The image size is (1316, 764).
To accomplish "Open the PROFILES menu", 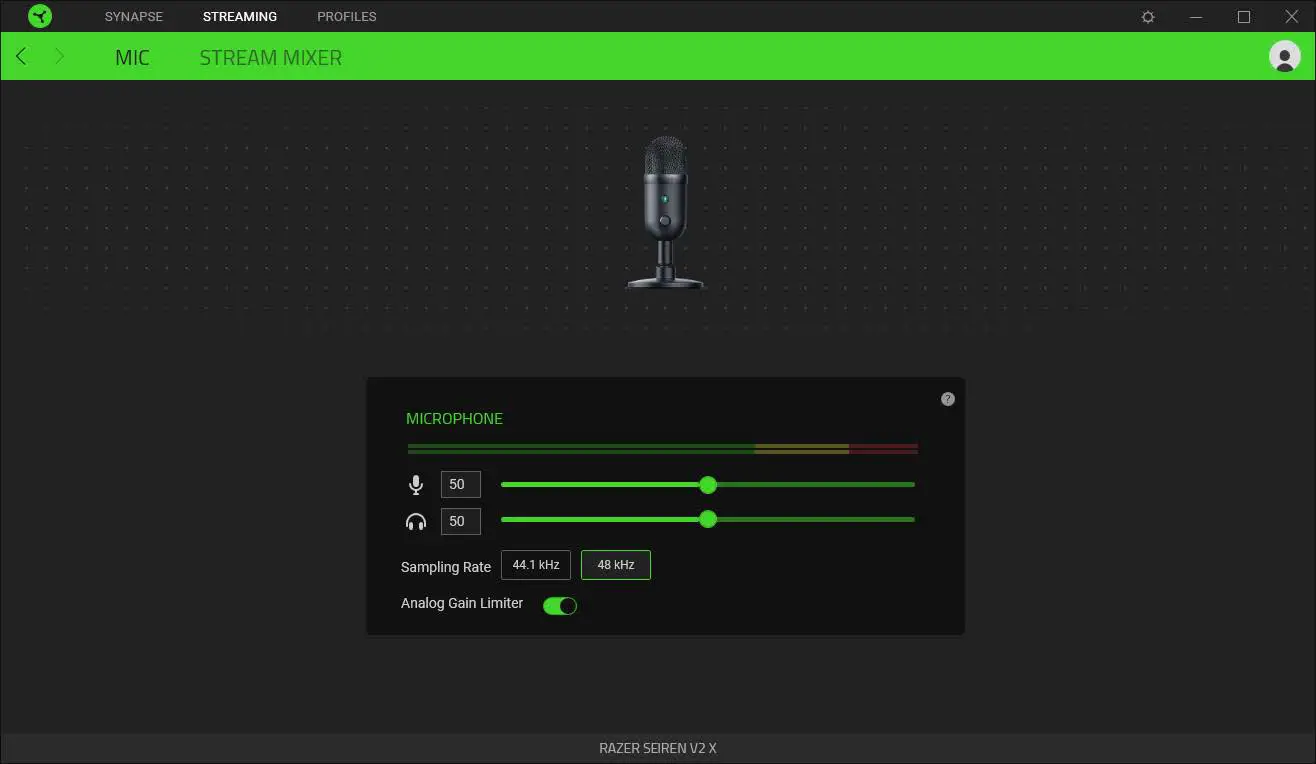I will [346, 16].
